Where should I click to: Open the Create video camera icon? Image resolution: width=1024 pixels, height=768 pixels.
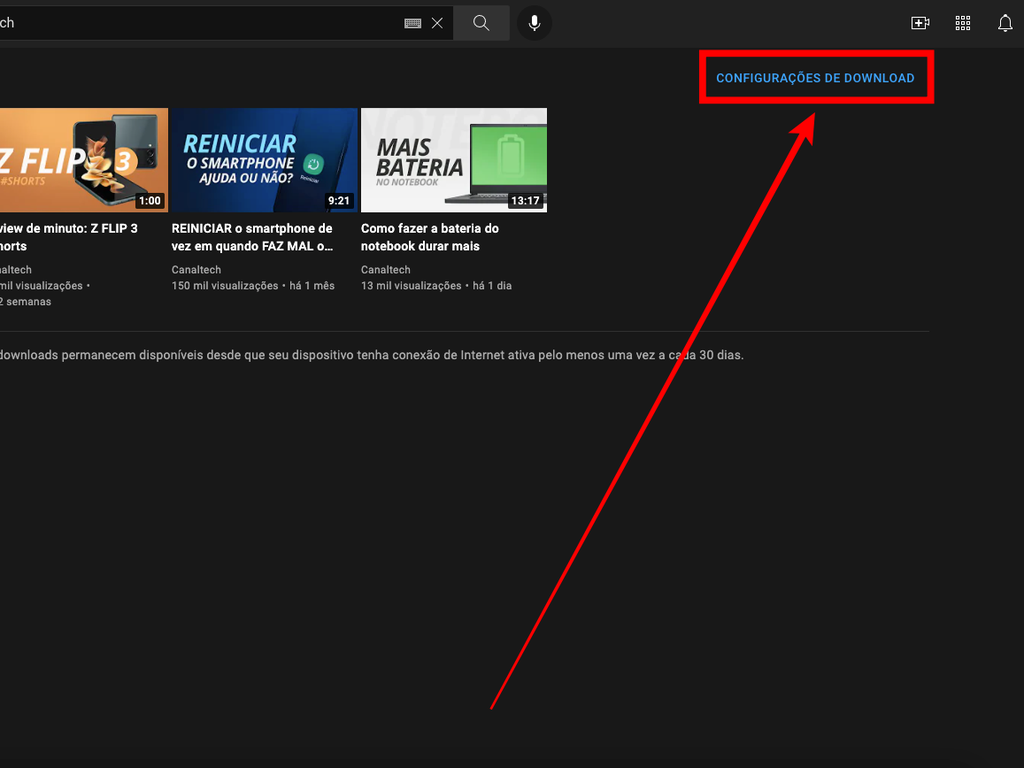920,24
